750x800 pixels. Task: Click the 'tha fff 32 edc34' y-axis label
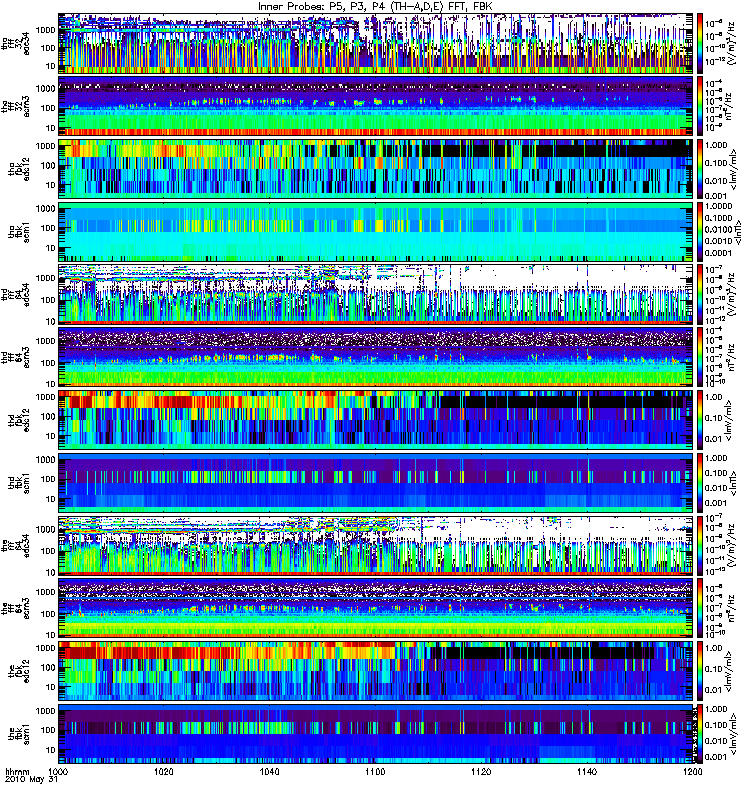pyautogui.click(x=15, y=43)
